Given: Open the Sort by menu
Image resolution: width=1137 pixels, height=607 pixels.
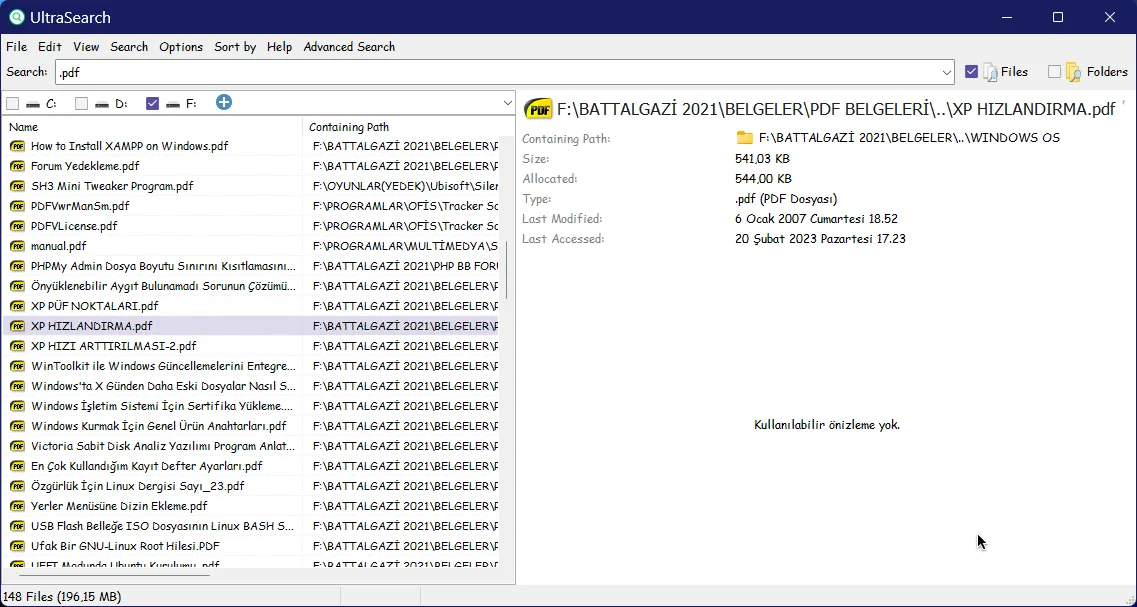Looking at the screenshot, I should [x=235, y=46].
